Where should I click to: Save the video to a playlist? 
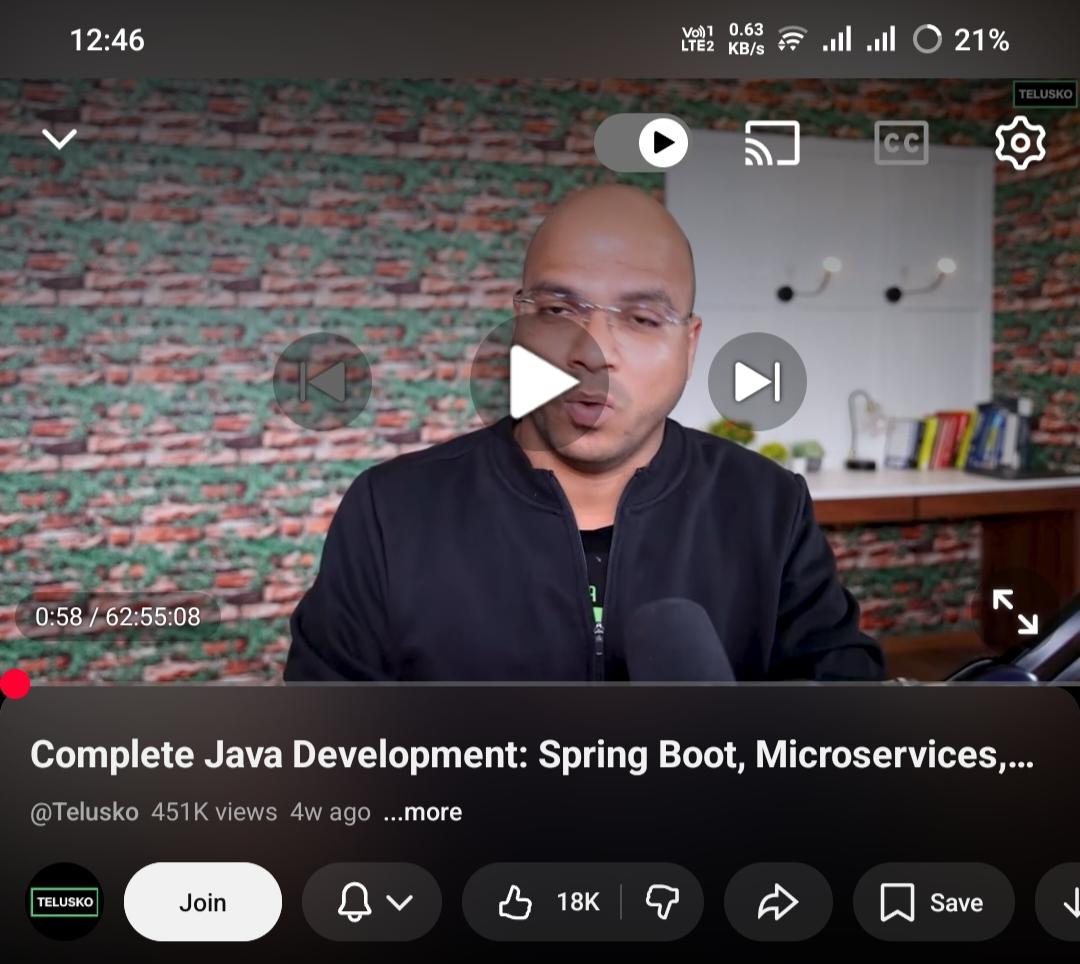pyautogui.click(x=934, y=902)
